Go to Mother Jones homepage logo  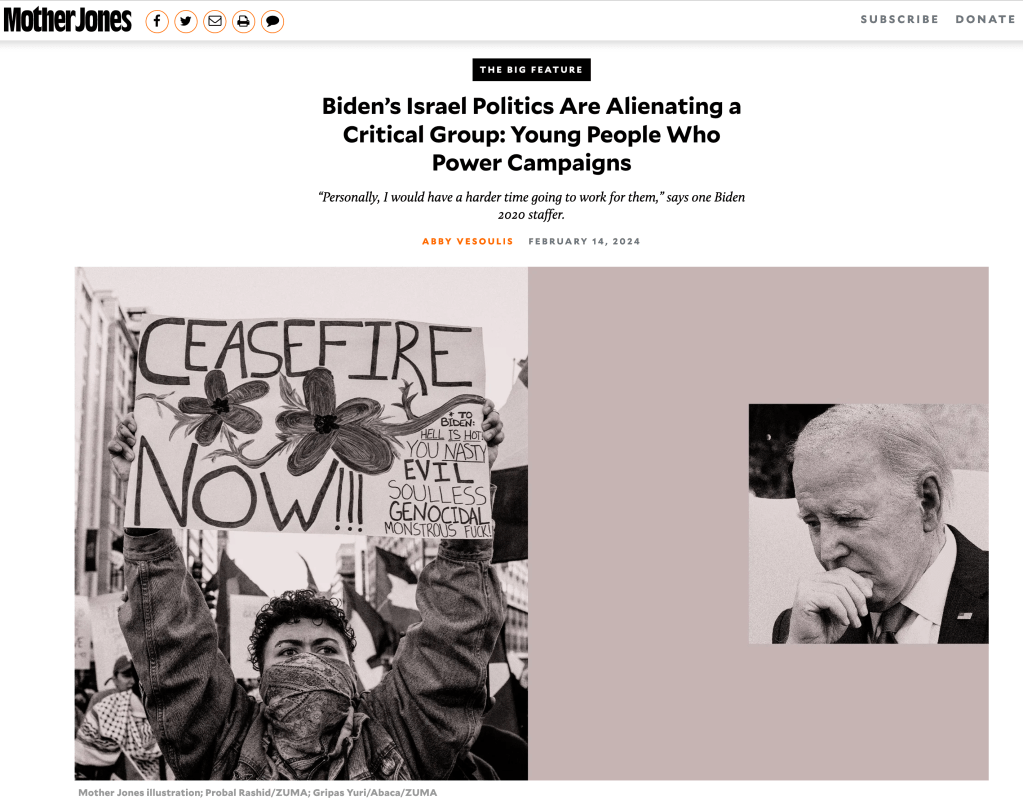coord(68,20)
